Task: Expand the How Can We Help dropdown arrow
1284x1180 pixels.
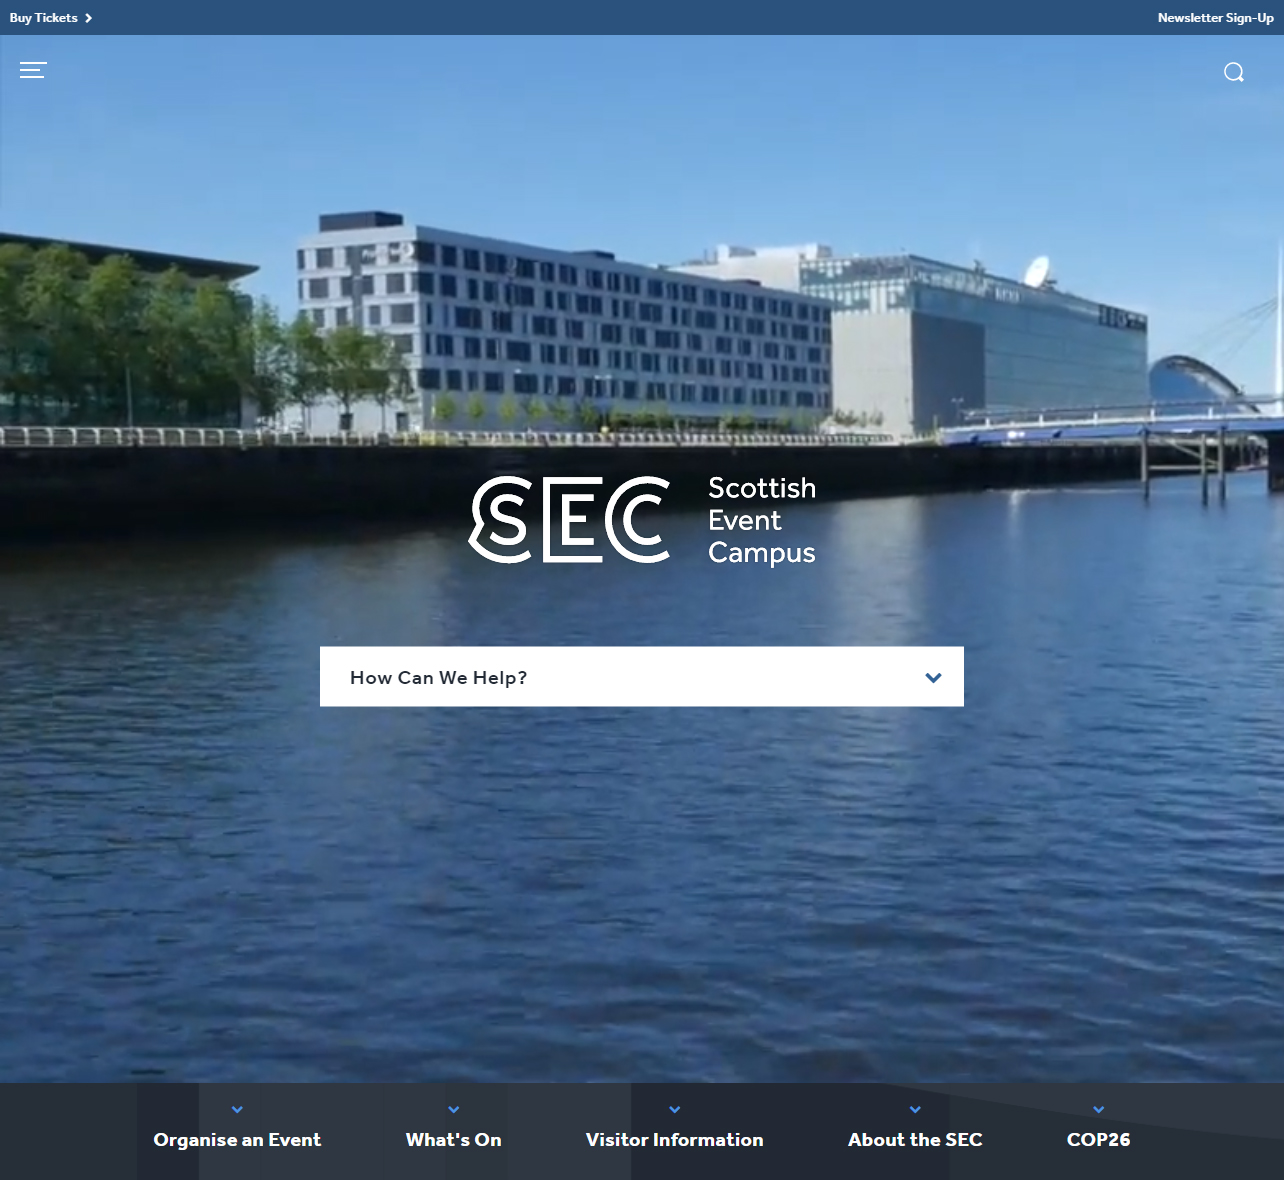Action: (x=934, y=678)
